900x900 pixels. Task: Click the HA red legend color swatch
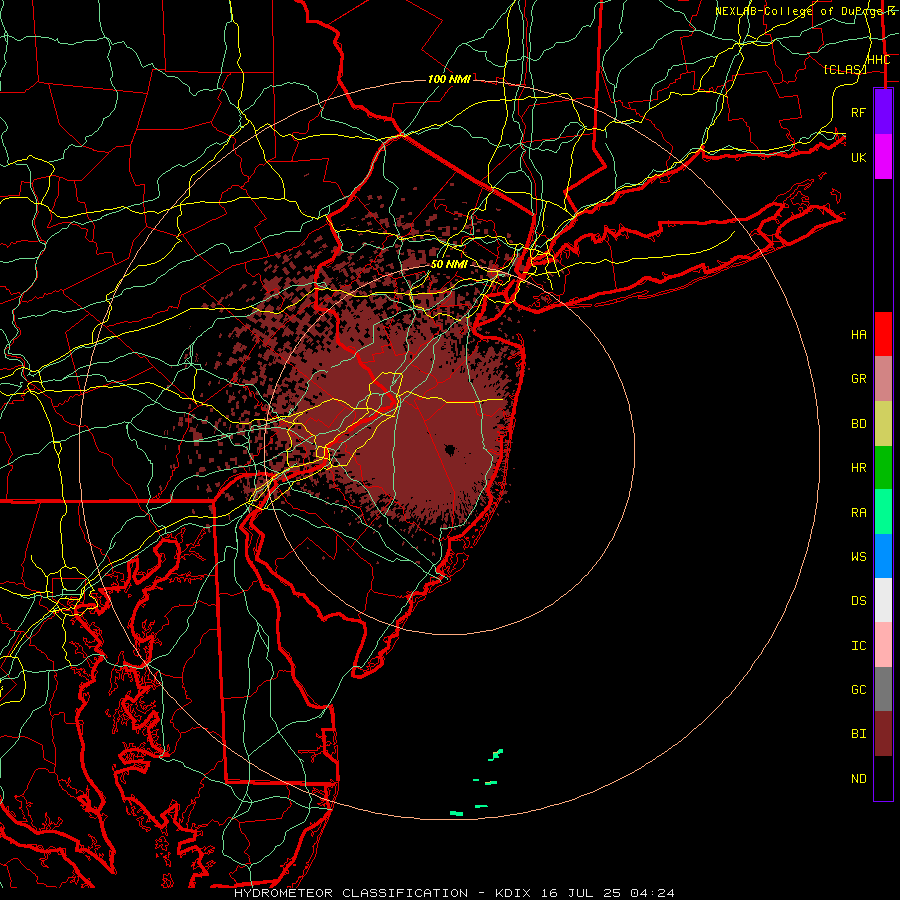click(x=883, y=334)
